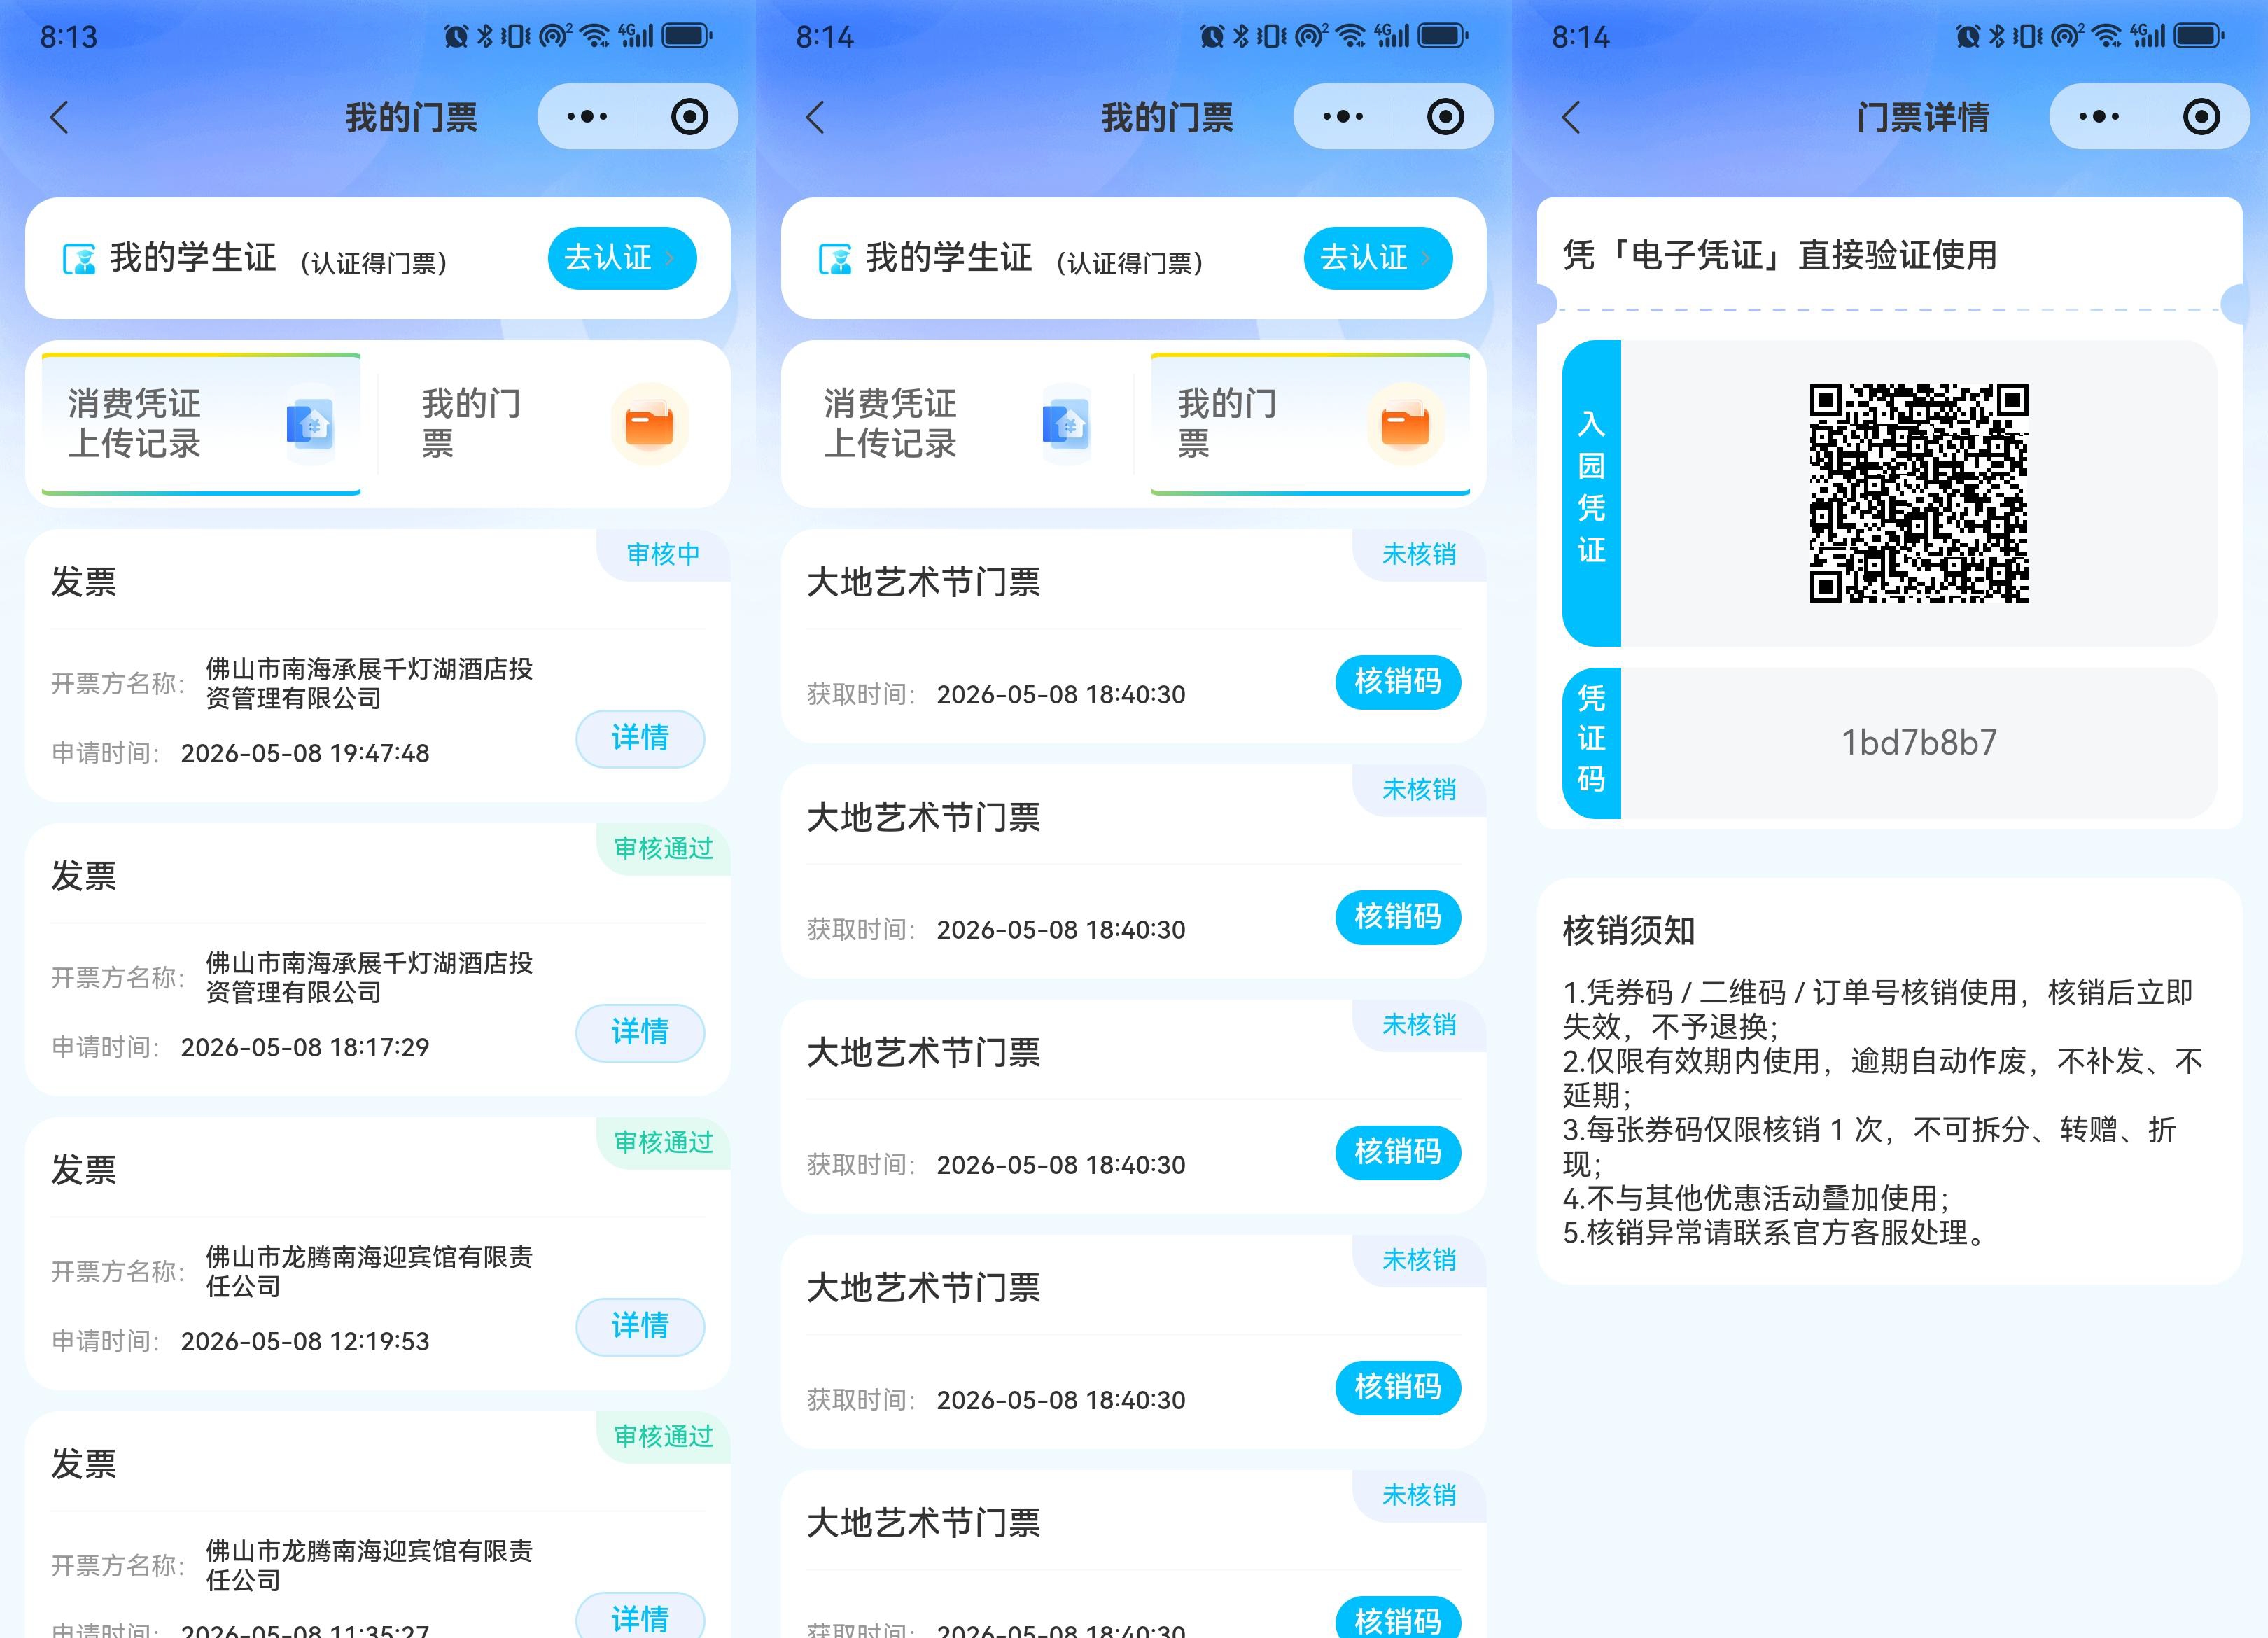This screenshot has width=2268, height=1638.
Task: Tap rule 4 不与其他优惠活动叠加使用
Action: (x=1757, y=1198)
